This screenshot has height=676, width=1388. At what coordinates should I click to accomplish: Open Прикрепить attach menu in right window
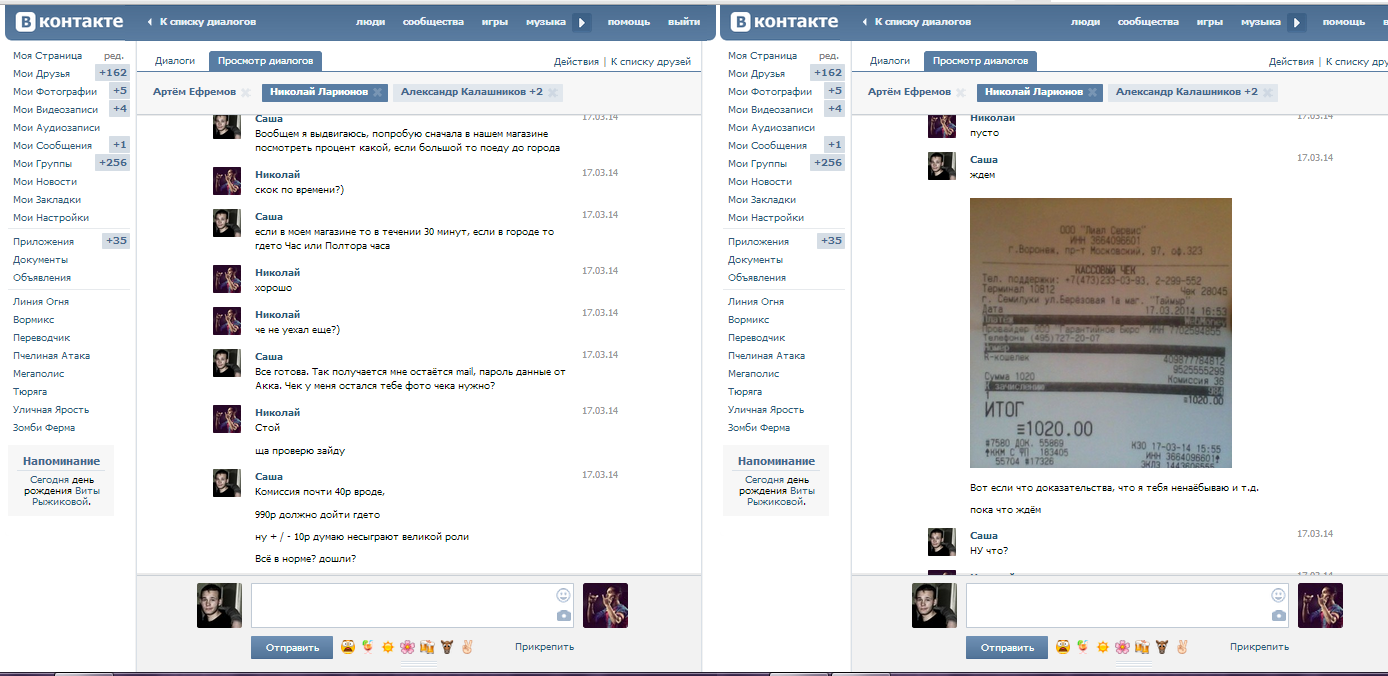(x=1260, y=647)
